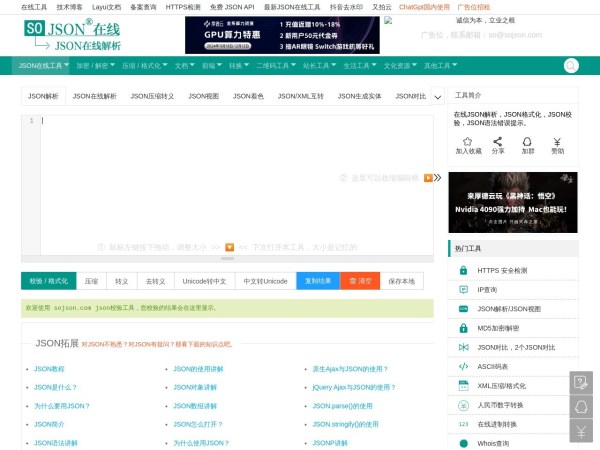Viewport: 600px width, 450px height.
Task: Select the JSON/XML互转 tab
Action: [x=300, y=97]
